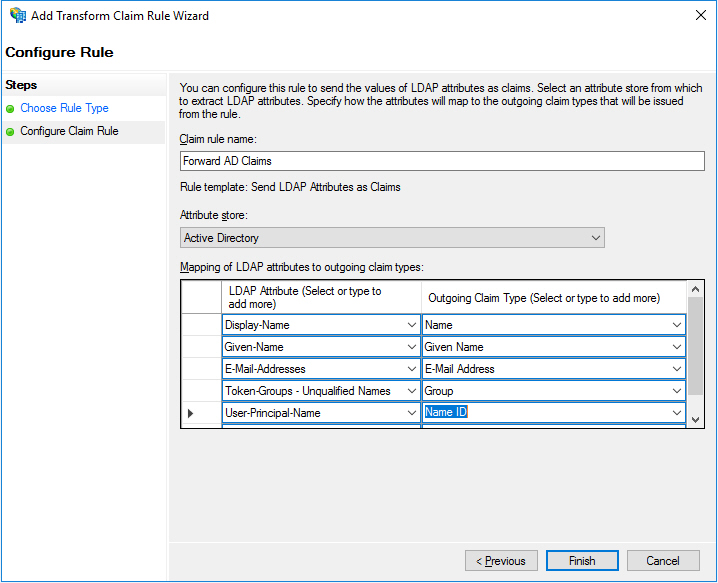The width and height of the screenshot is (718, 583).
Task: Open the Choose Rule Type step
Action: [x=64, y=108]
